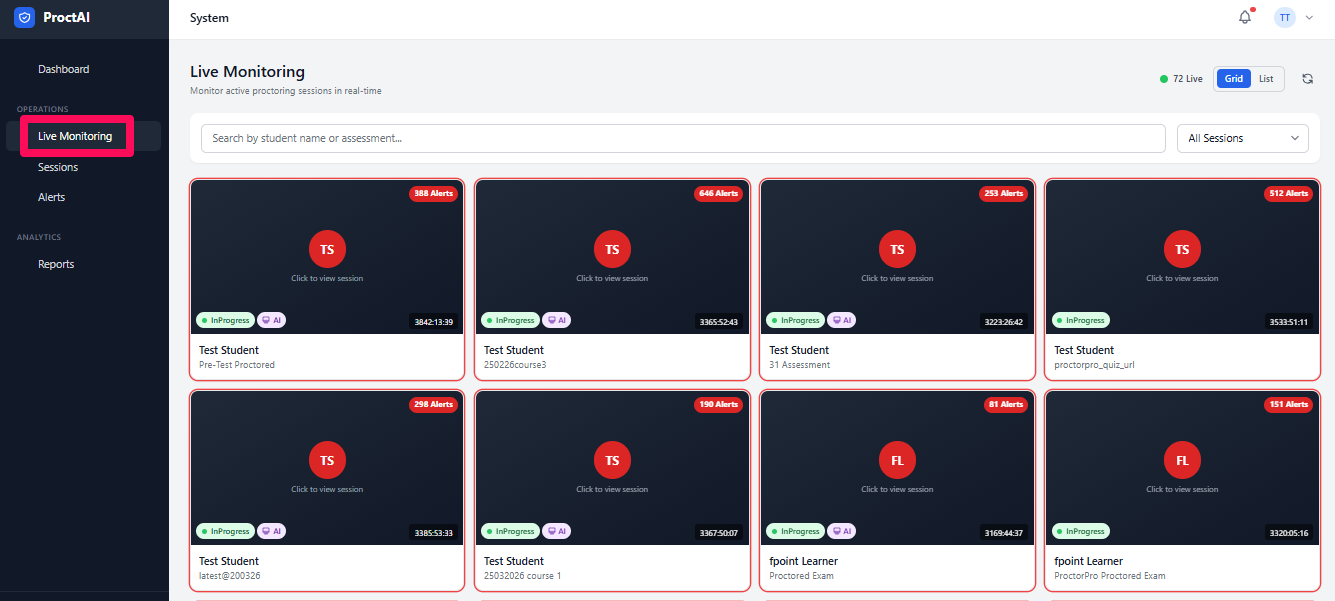Open the 298 Alerts session thumbnail
The height and width of the screenshot is (601, 1335).
point(327,468)
